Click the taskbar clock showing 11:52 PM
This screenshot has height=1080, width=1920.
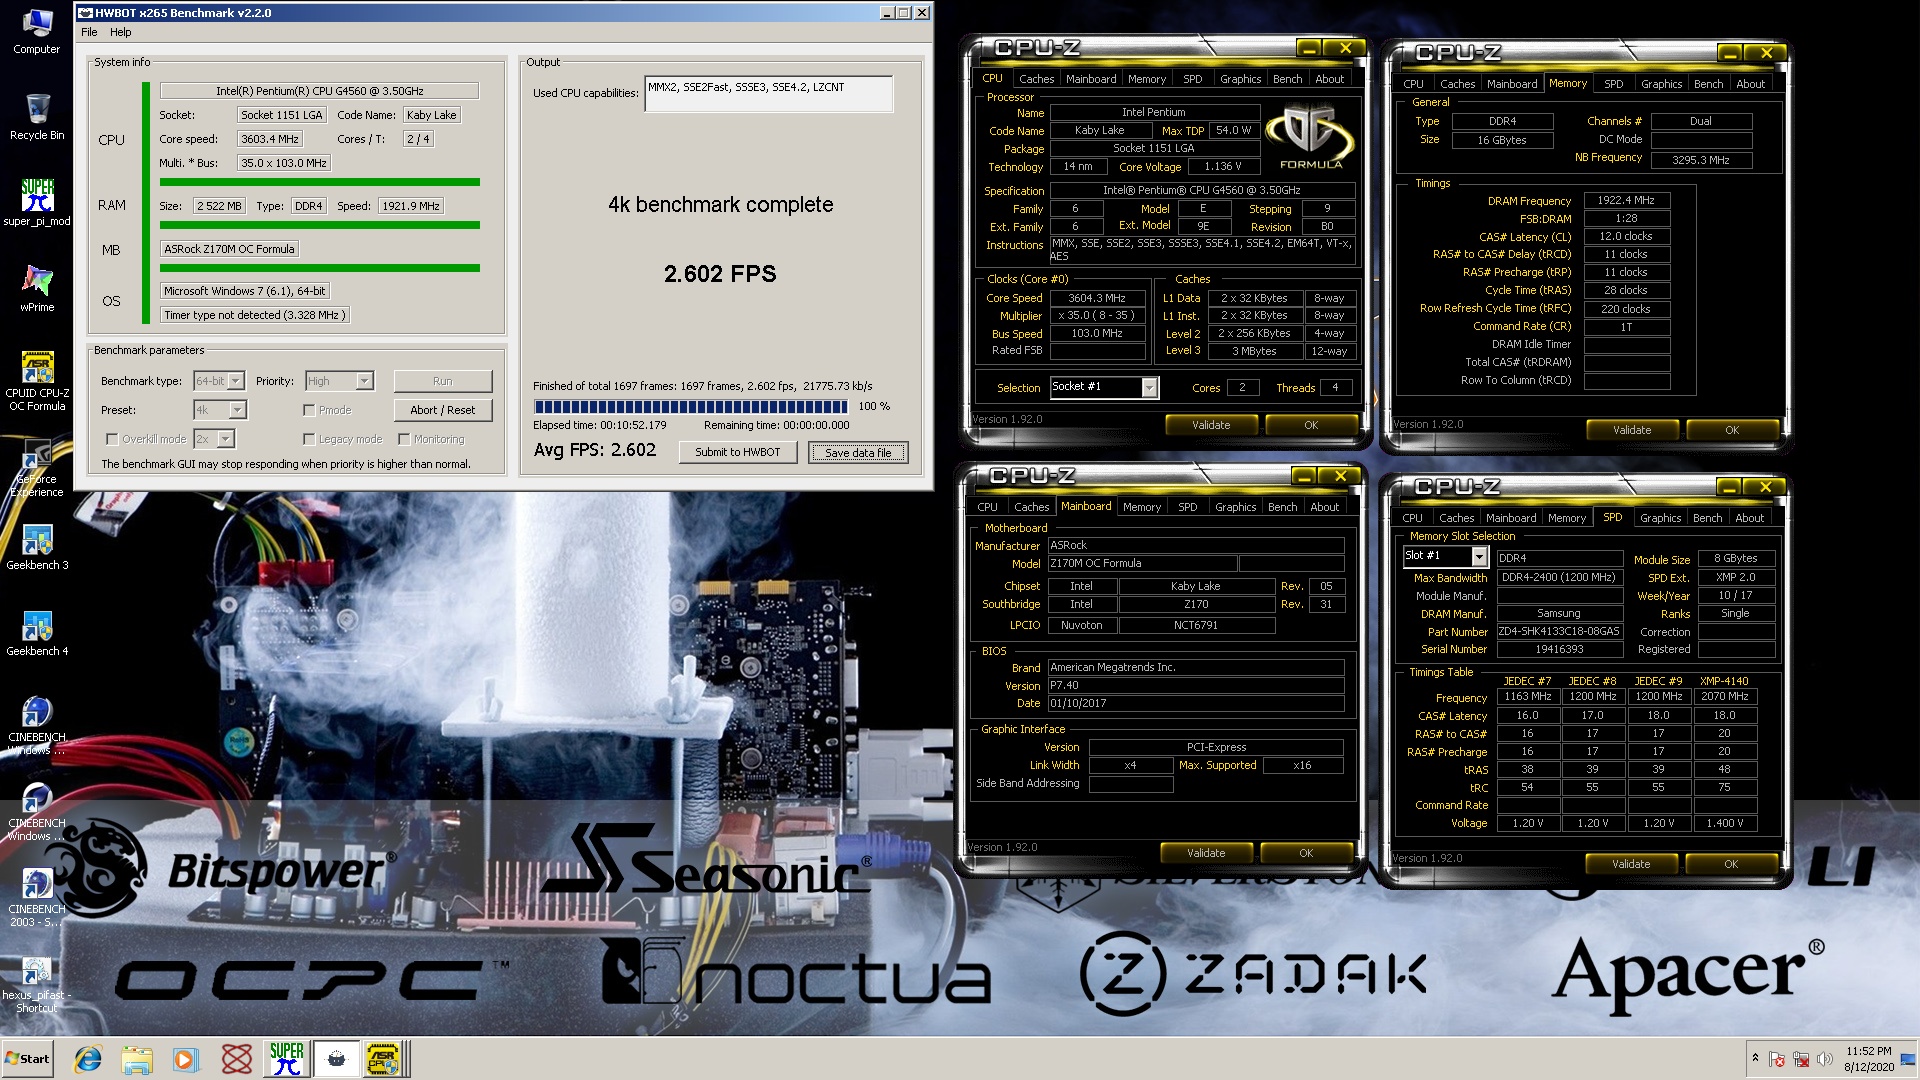[x=1869, y=1059]
